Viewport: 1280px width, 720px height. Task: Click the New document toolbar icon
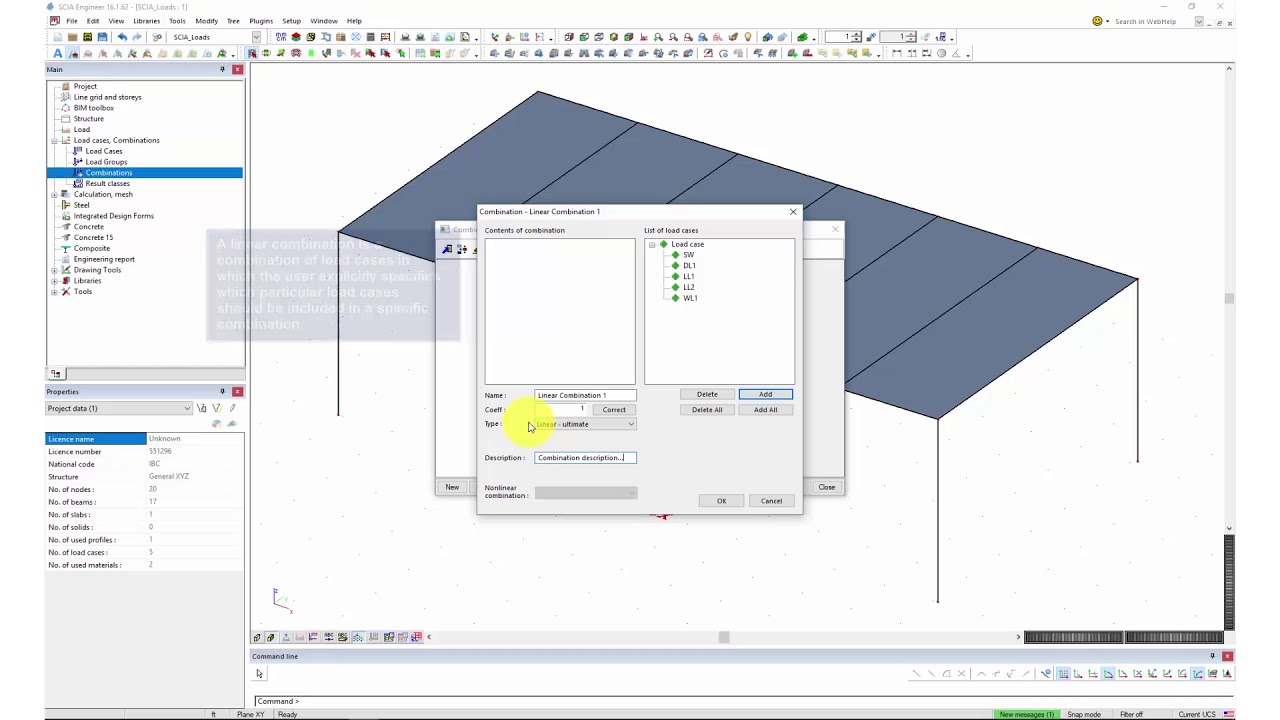coord(59,37)
